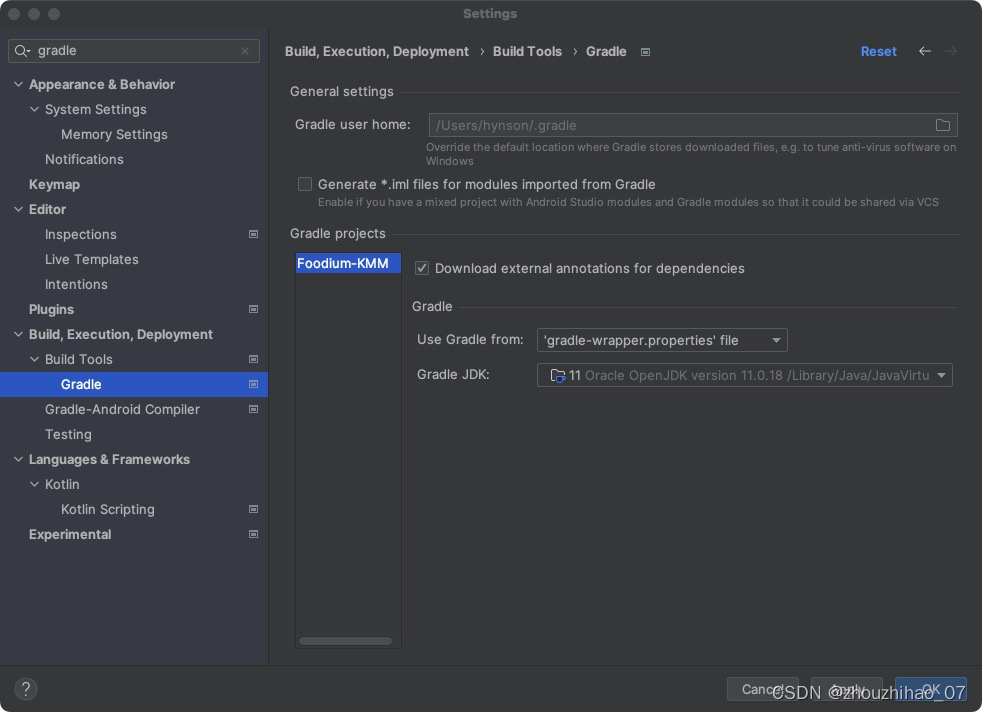This screenshot has height=712, width=982.
Task: Select Gradle in the settings tree
Action: click(134, 384)
